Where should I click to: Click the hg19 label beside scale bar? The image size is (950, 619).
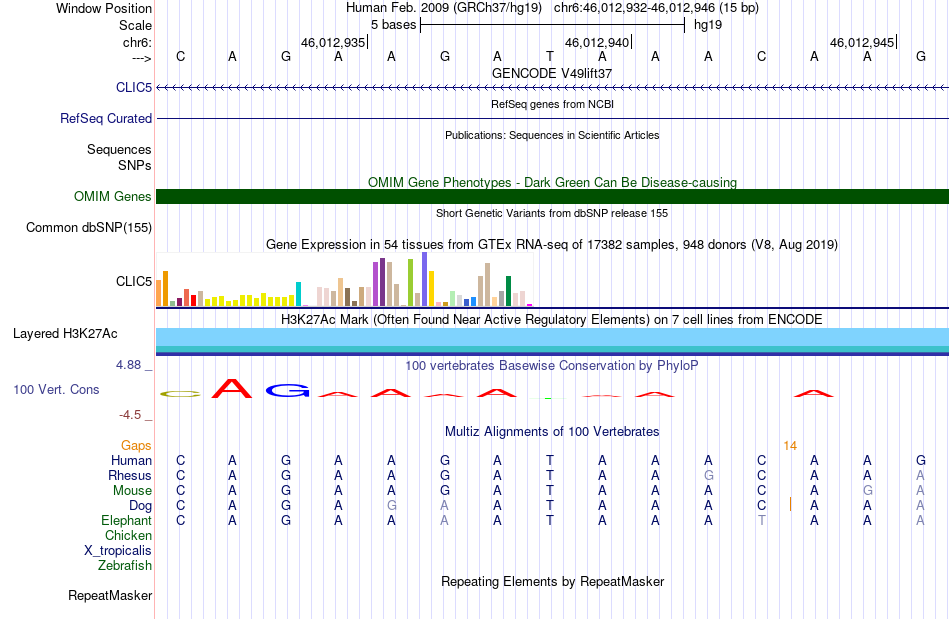[x=708, y=25]
